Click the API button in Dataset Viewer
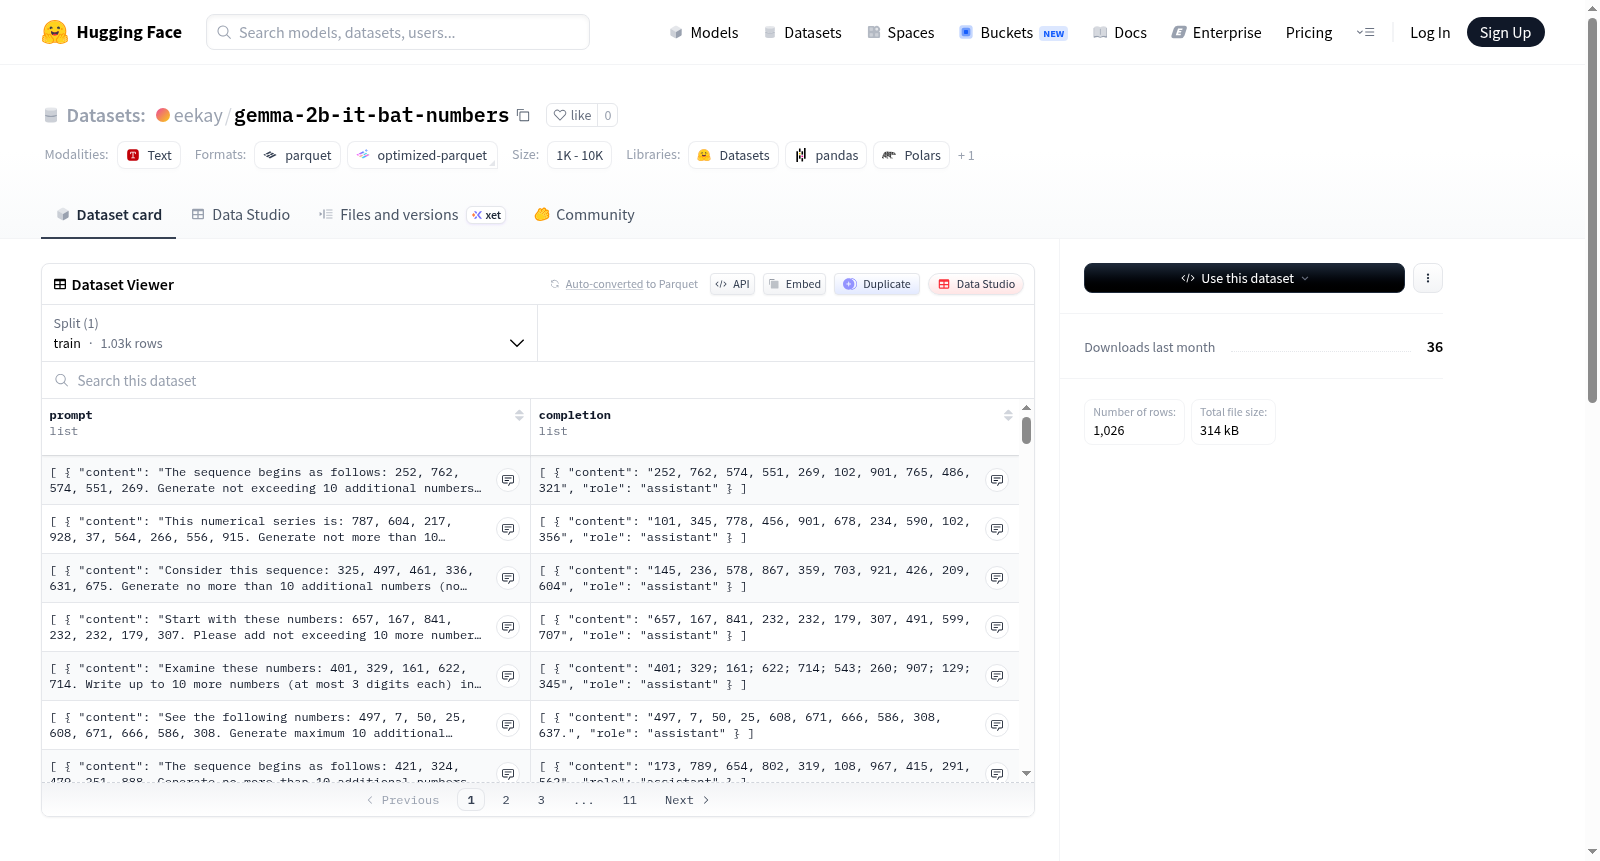 click(732, 284)
